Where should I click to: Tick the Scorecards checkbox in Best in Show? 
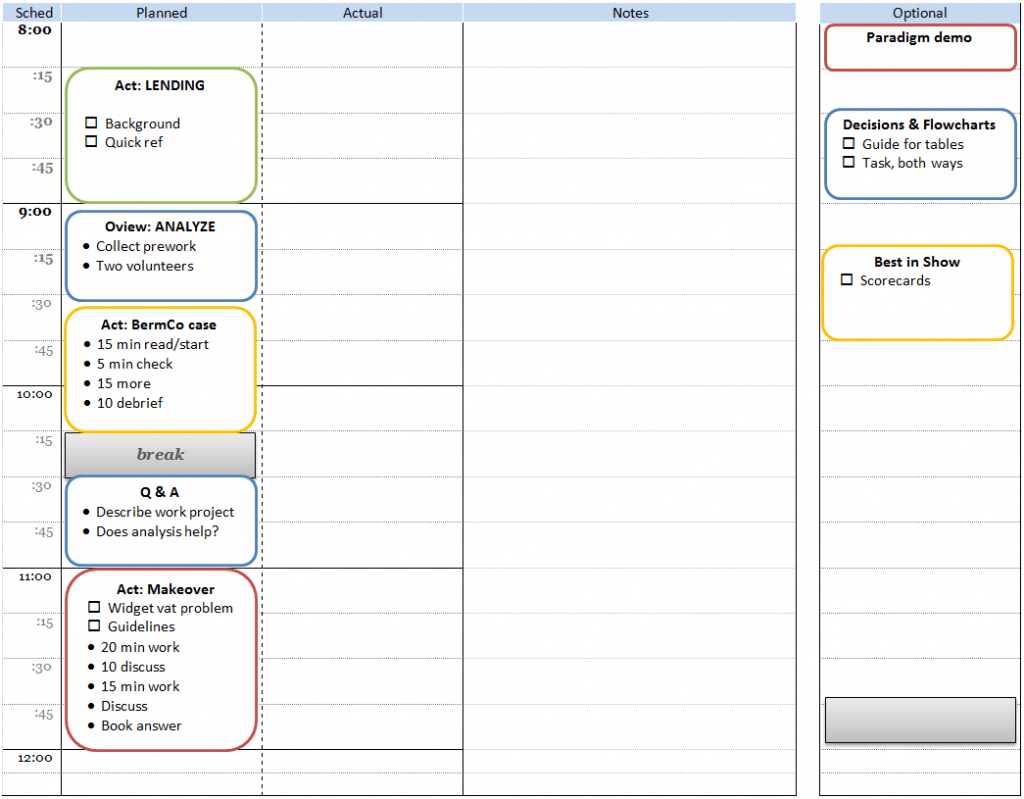pyautogui.click(x=846, y=280)
